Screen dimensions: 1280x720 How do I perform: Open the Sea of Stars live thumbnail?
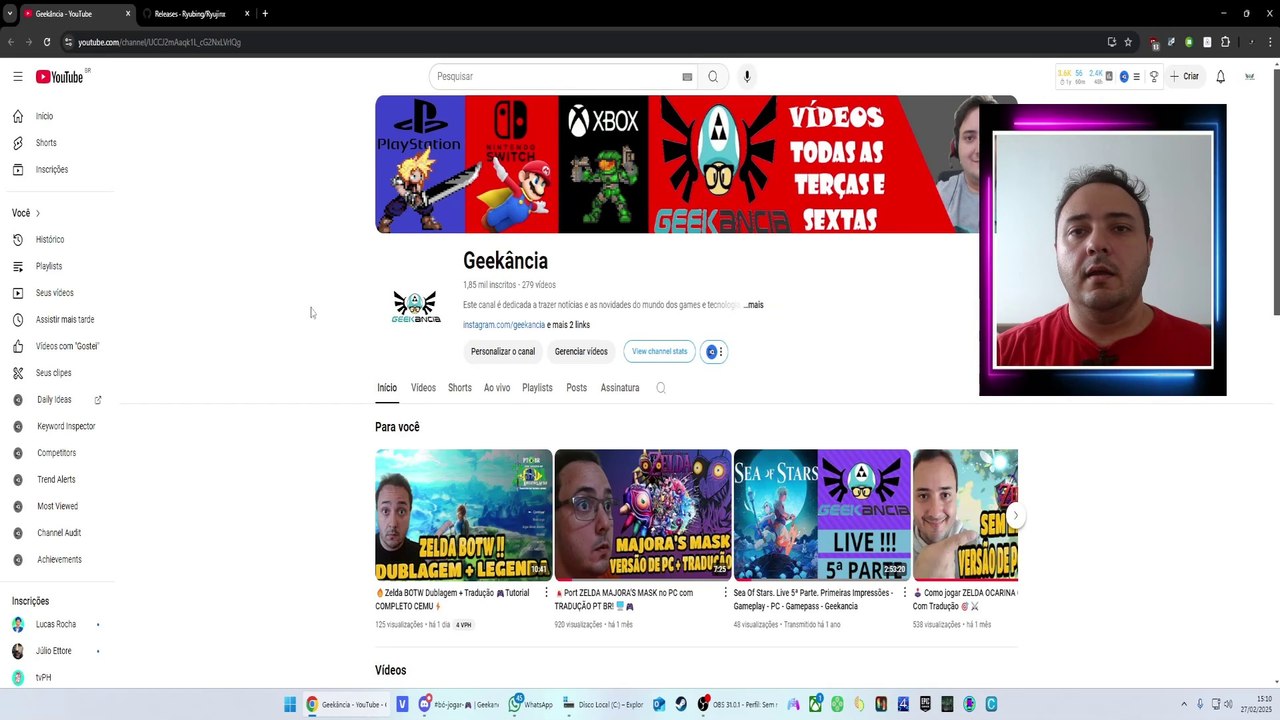822,515
